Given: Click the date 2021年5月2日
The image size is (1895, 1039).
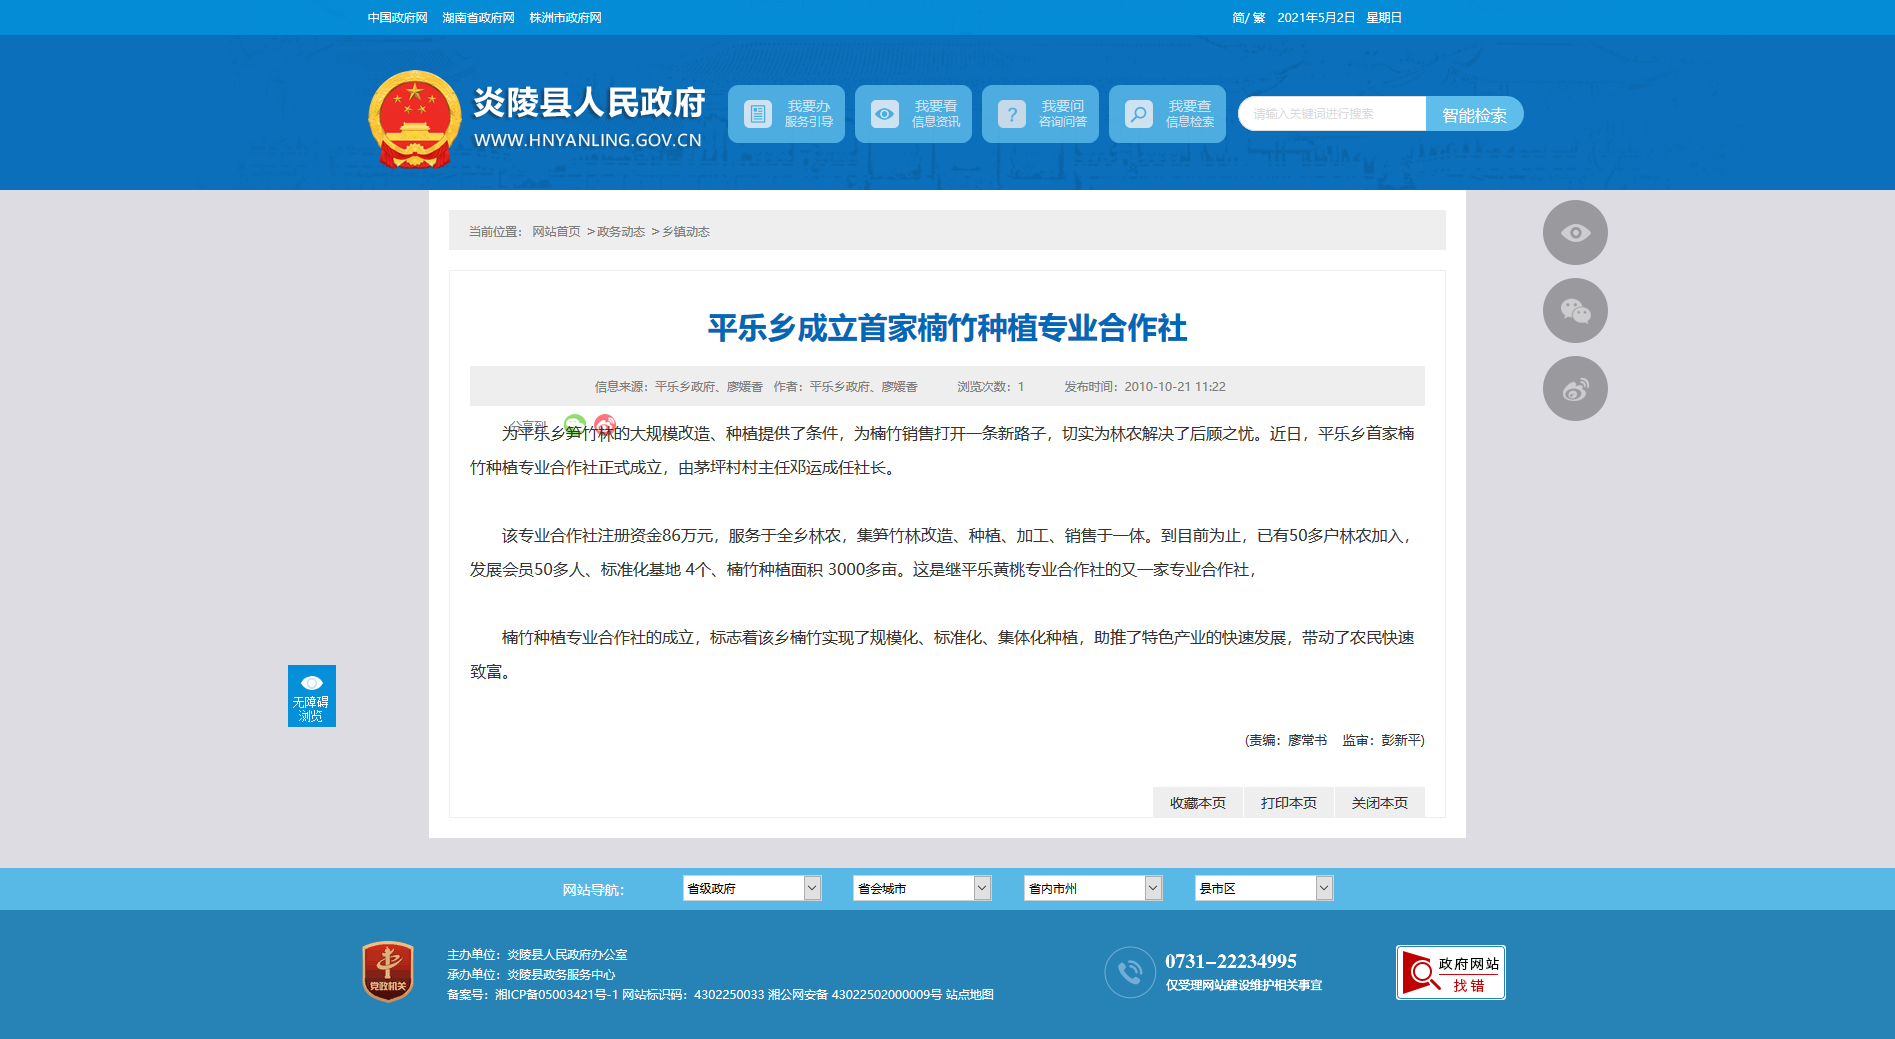Looking at the screenshot, I should coord(1316,18).
